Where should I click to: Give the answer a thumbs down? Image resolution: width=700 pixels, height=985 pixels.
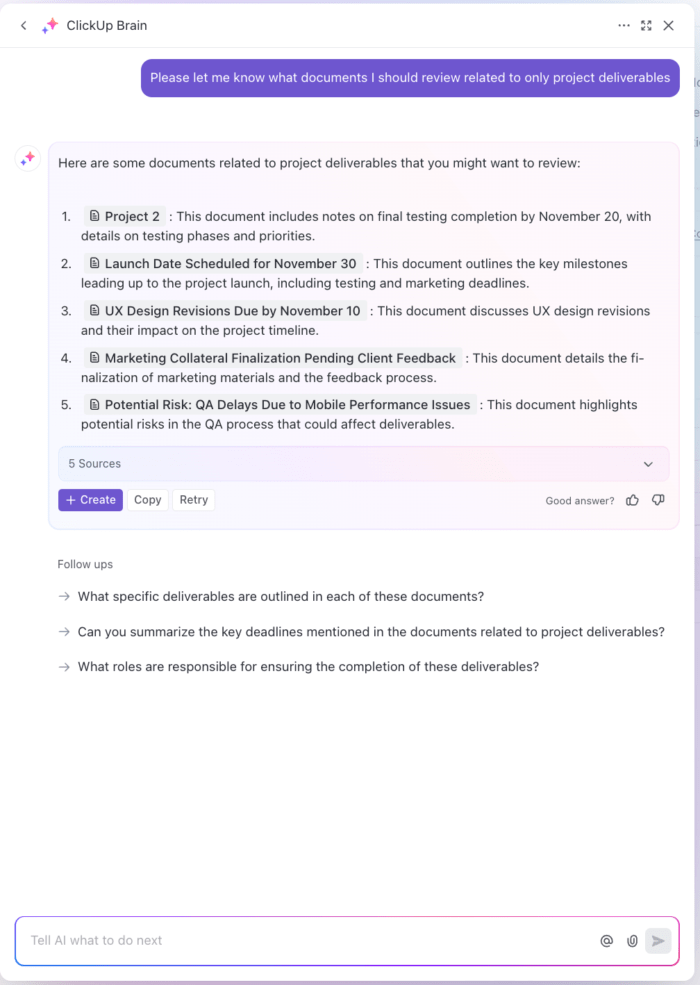tap(658, 499)
